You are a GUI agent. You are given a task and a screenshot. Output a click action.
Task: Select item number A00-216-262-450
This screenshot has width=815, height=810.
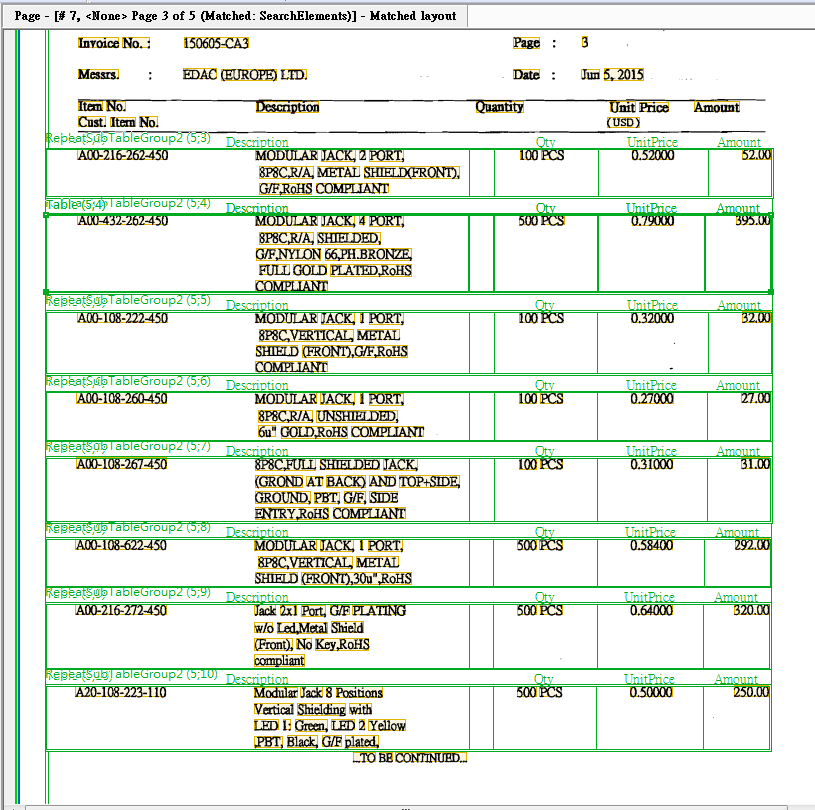[123, 155]
